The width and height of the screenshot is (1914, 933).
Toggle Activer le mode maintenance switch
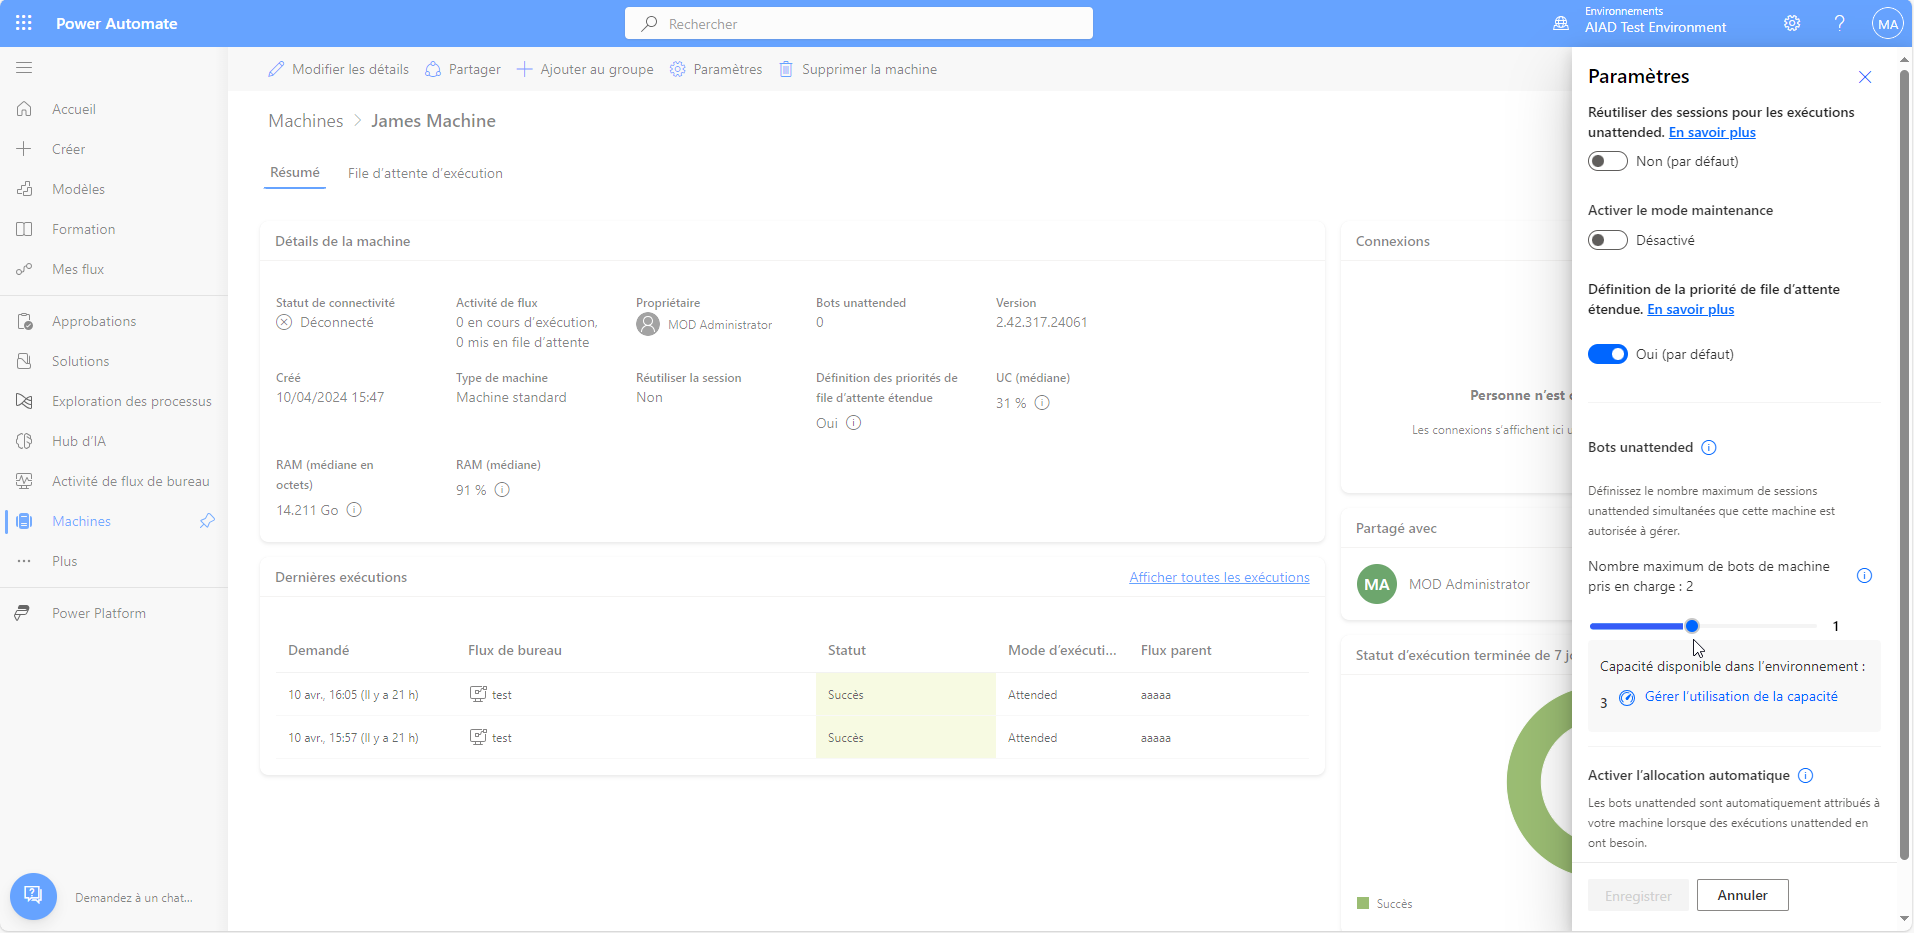pyautogui.click(x=1608, y=240)
